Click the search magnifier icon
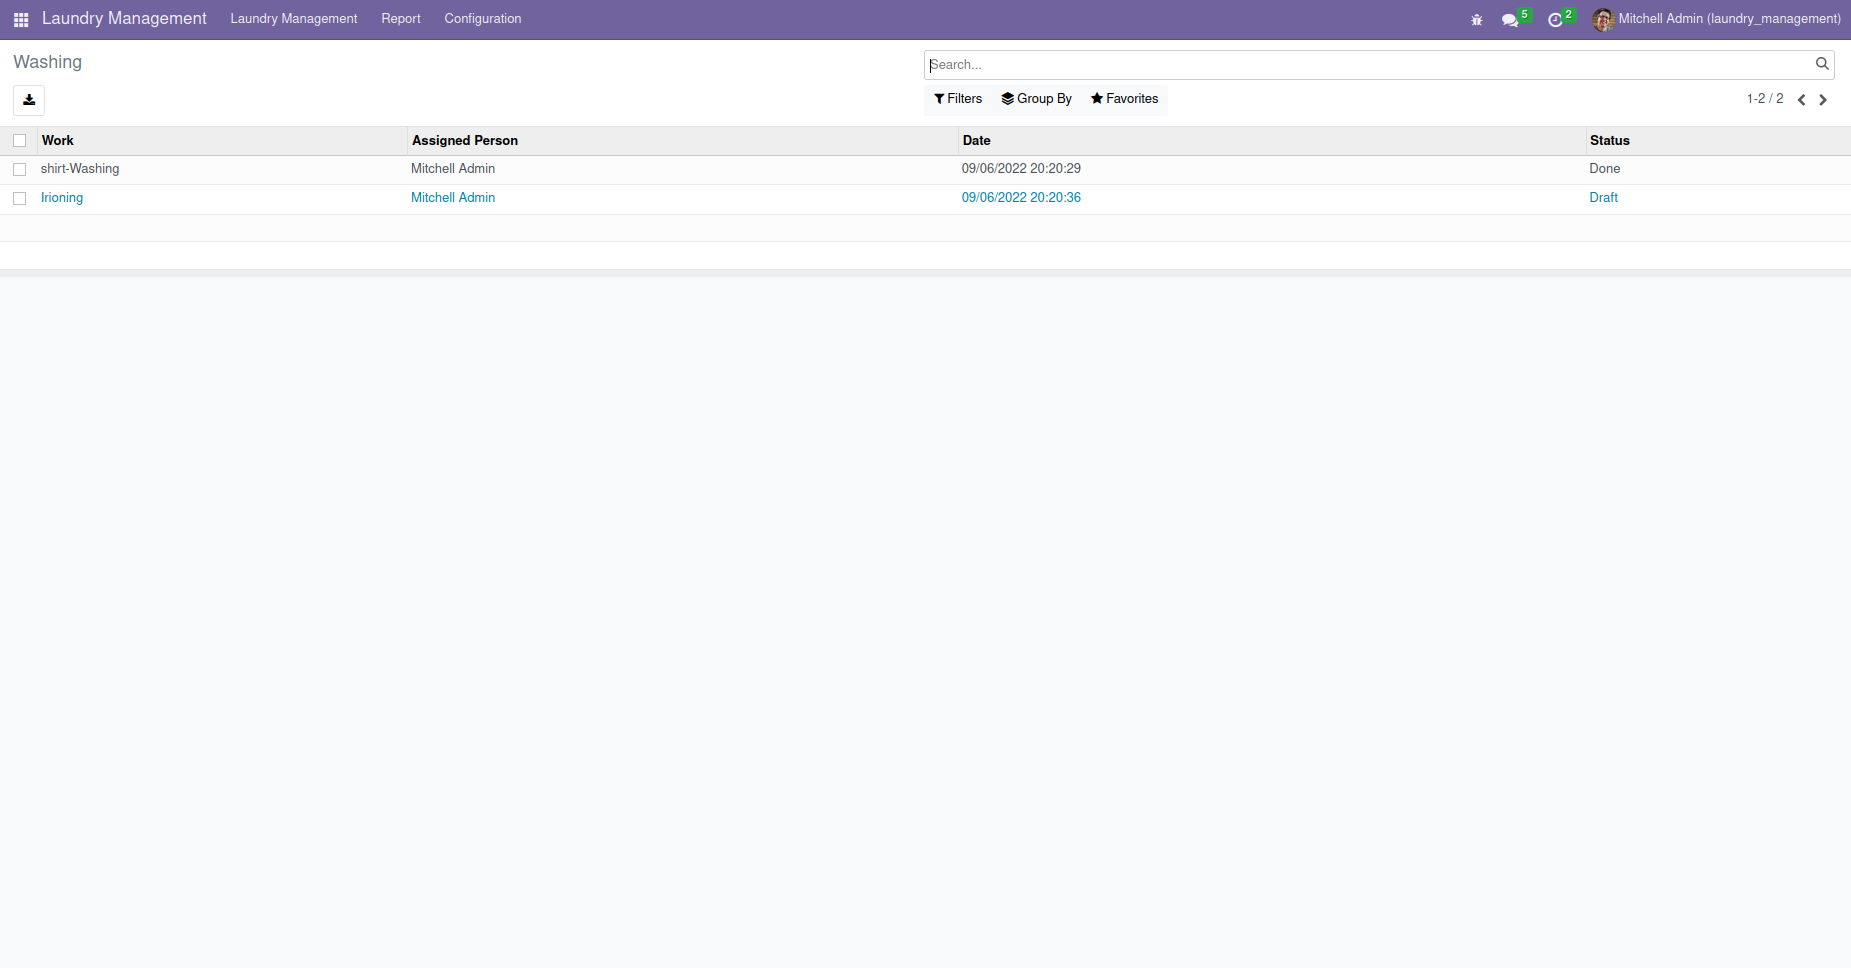Image resolution: width=1851 pixels, height=968 pixels. coord(1822,64)
